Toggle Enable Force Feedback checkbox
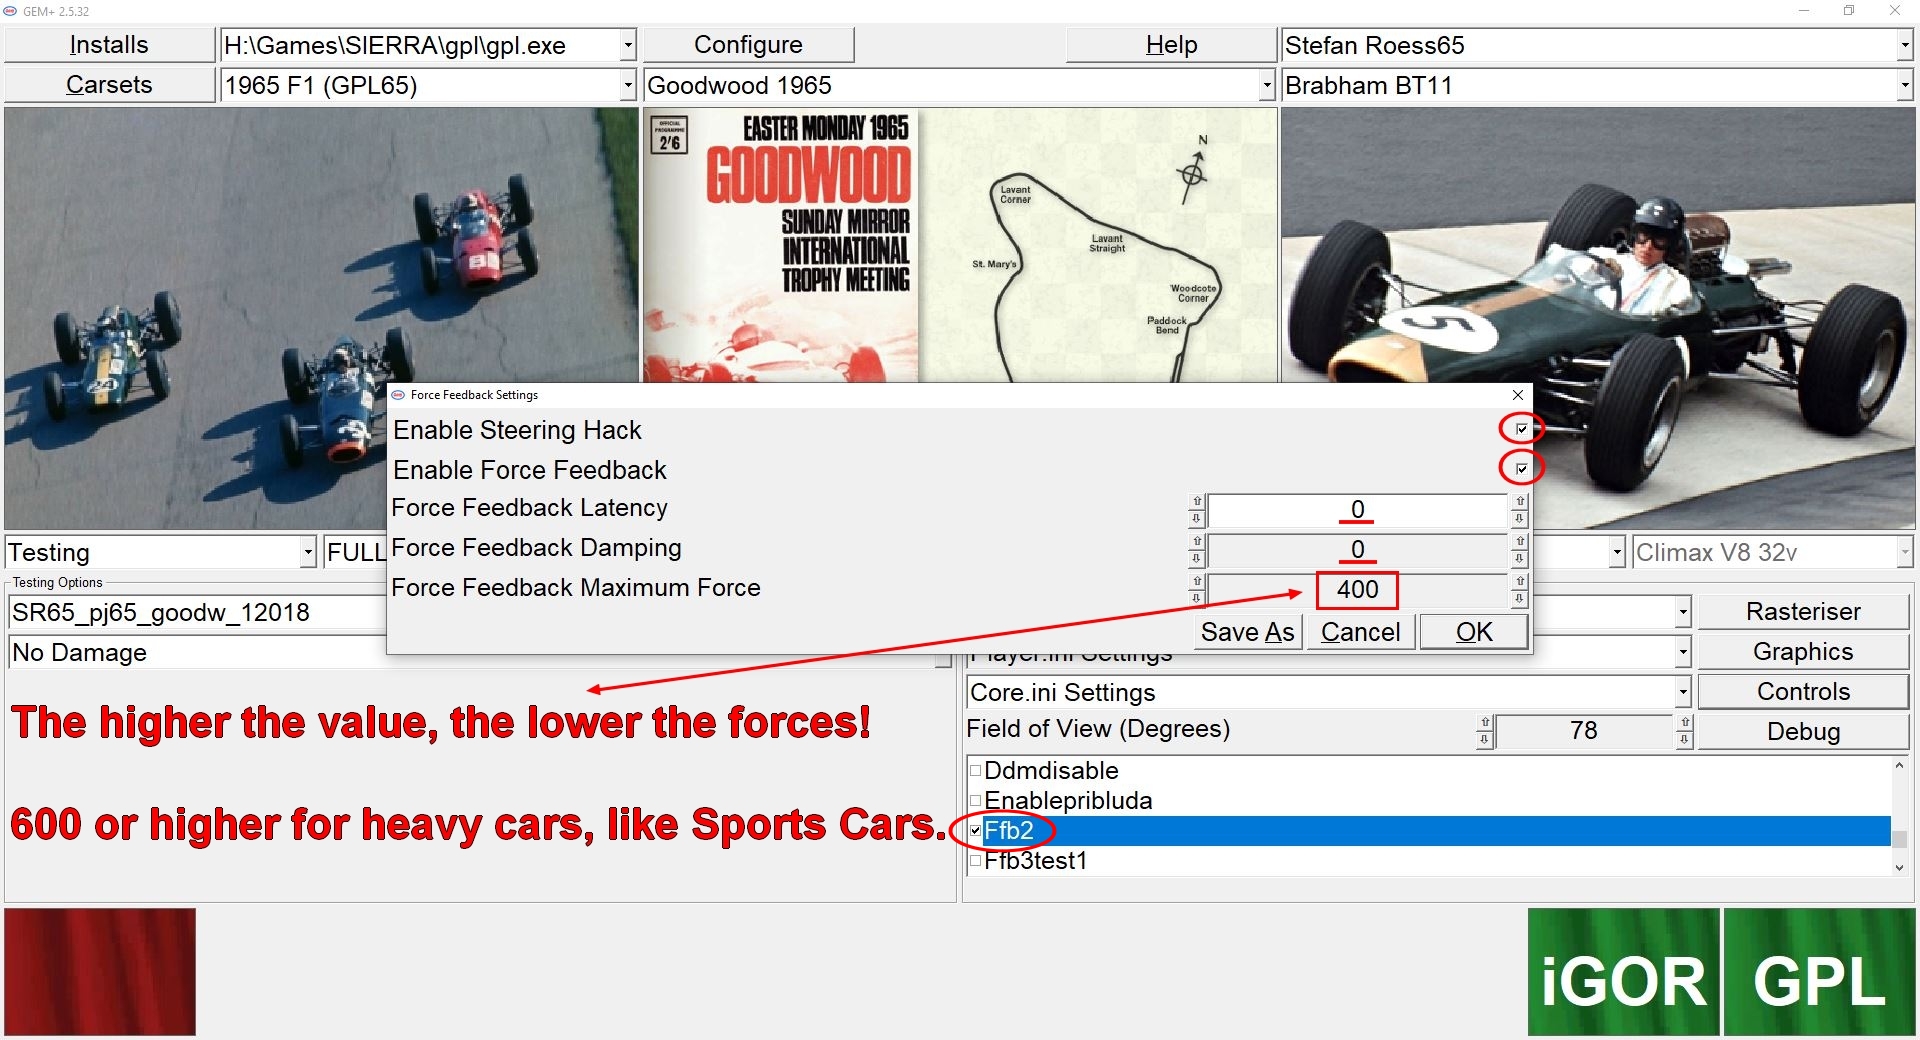Image resolution: width=1920 pixels, height=1040 pixels. tap(1521, 468)
